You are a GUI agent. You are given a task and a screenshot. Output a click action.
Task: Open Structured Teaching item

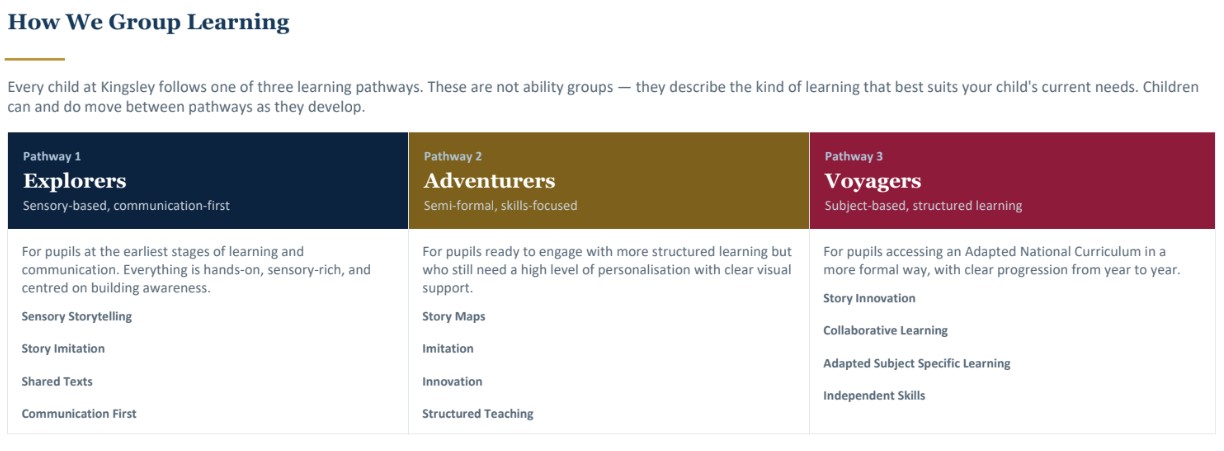pos(478,414)
